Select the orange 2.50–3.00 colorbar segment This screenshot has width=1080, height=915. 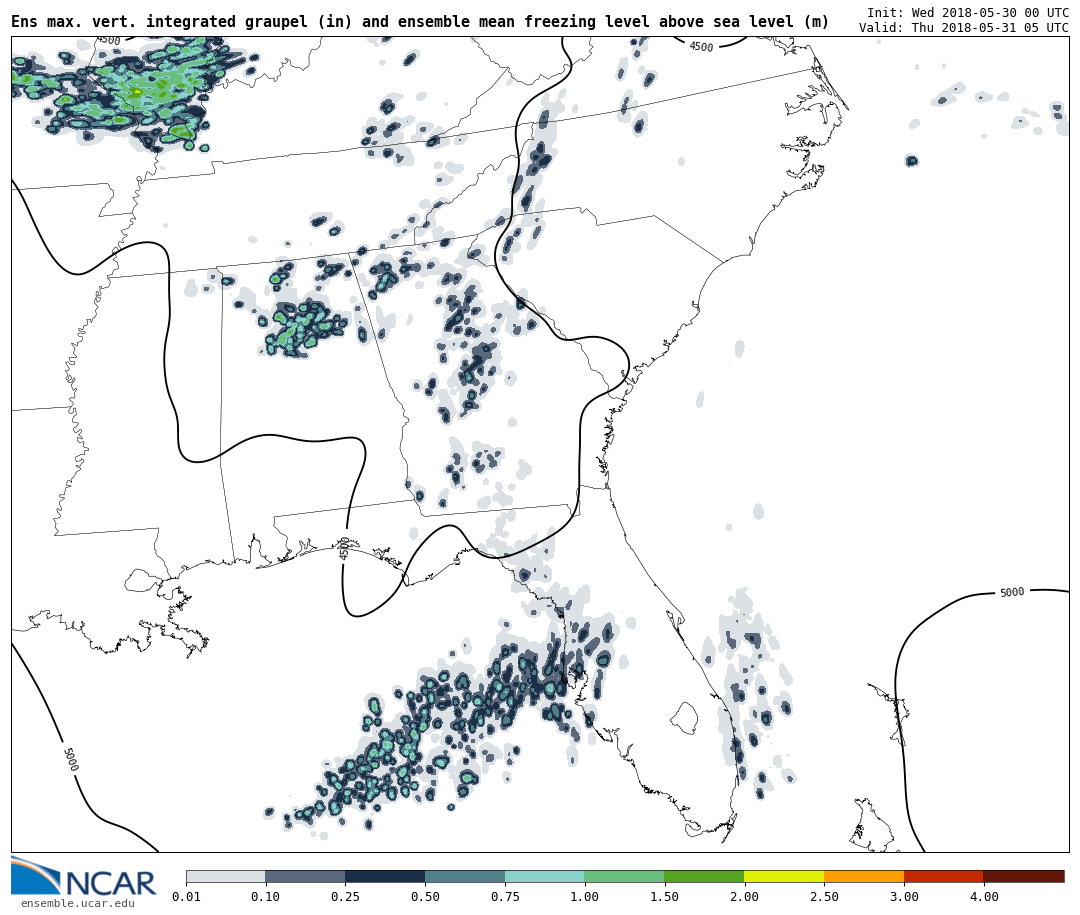(x=864, y=876)
